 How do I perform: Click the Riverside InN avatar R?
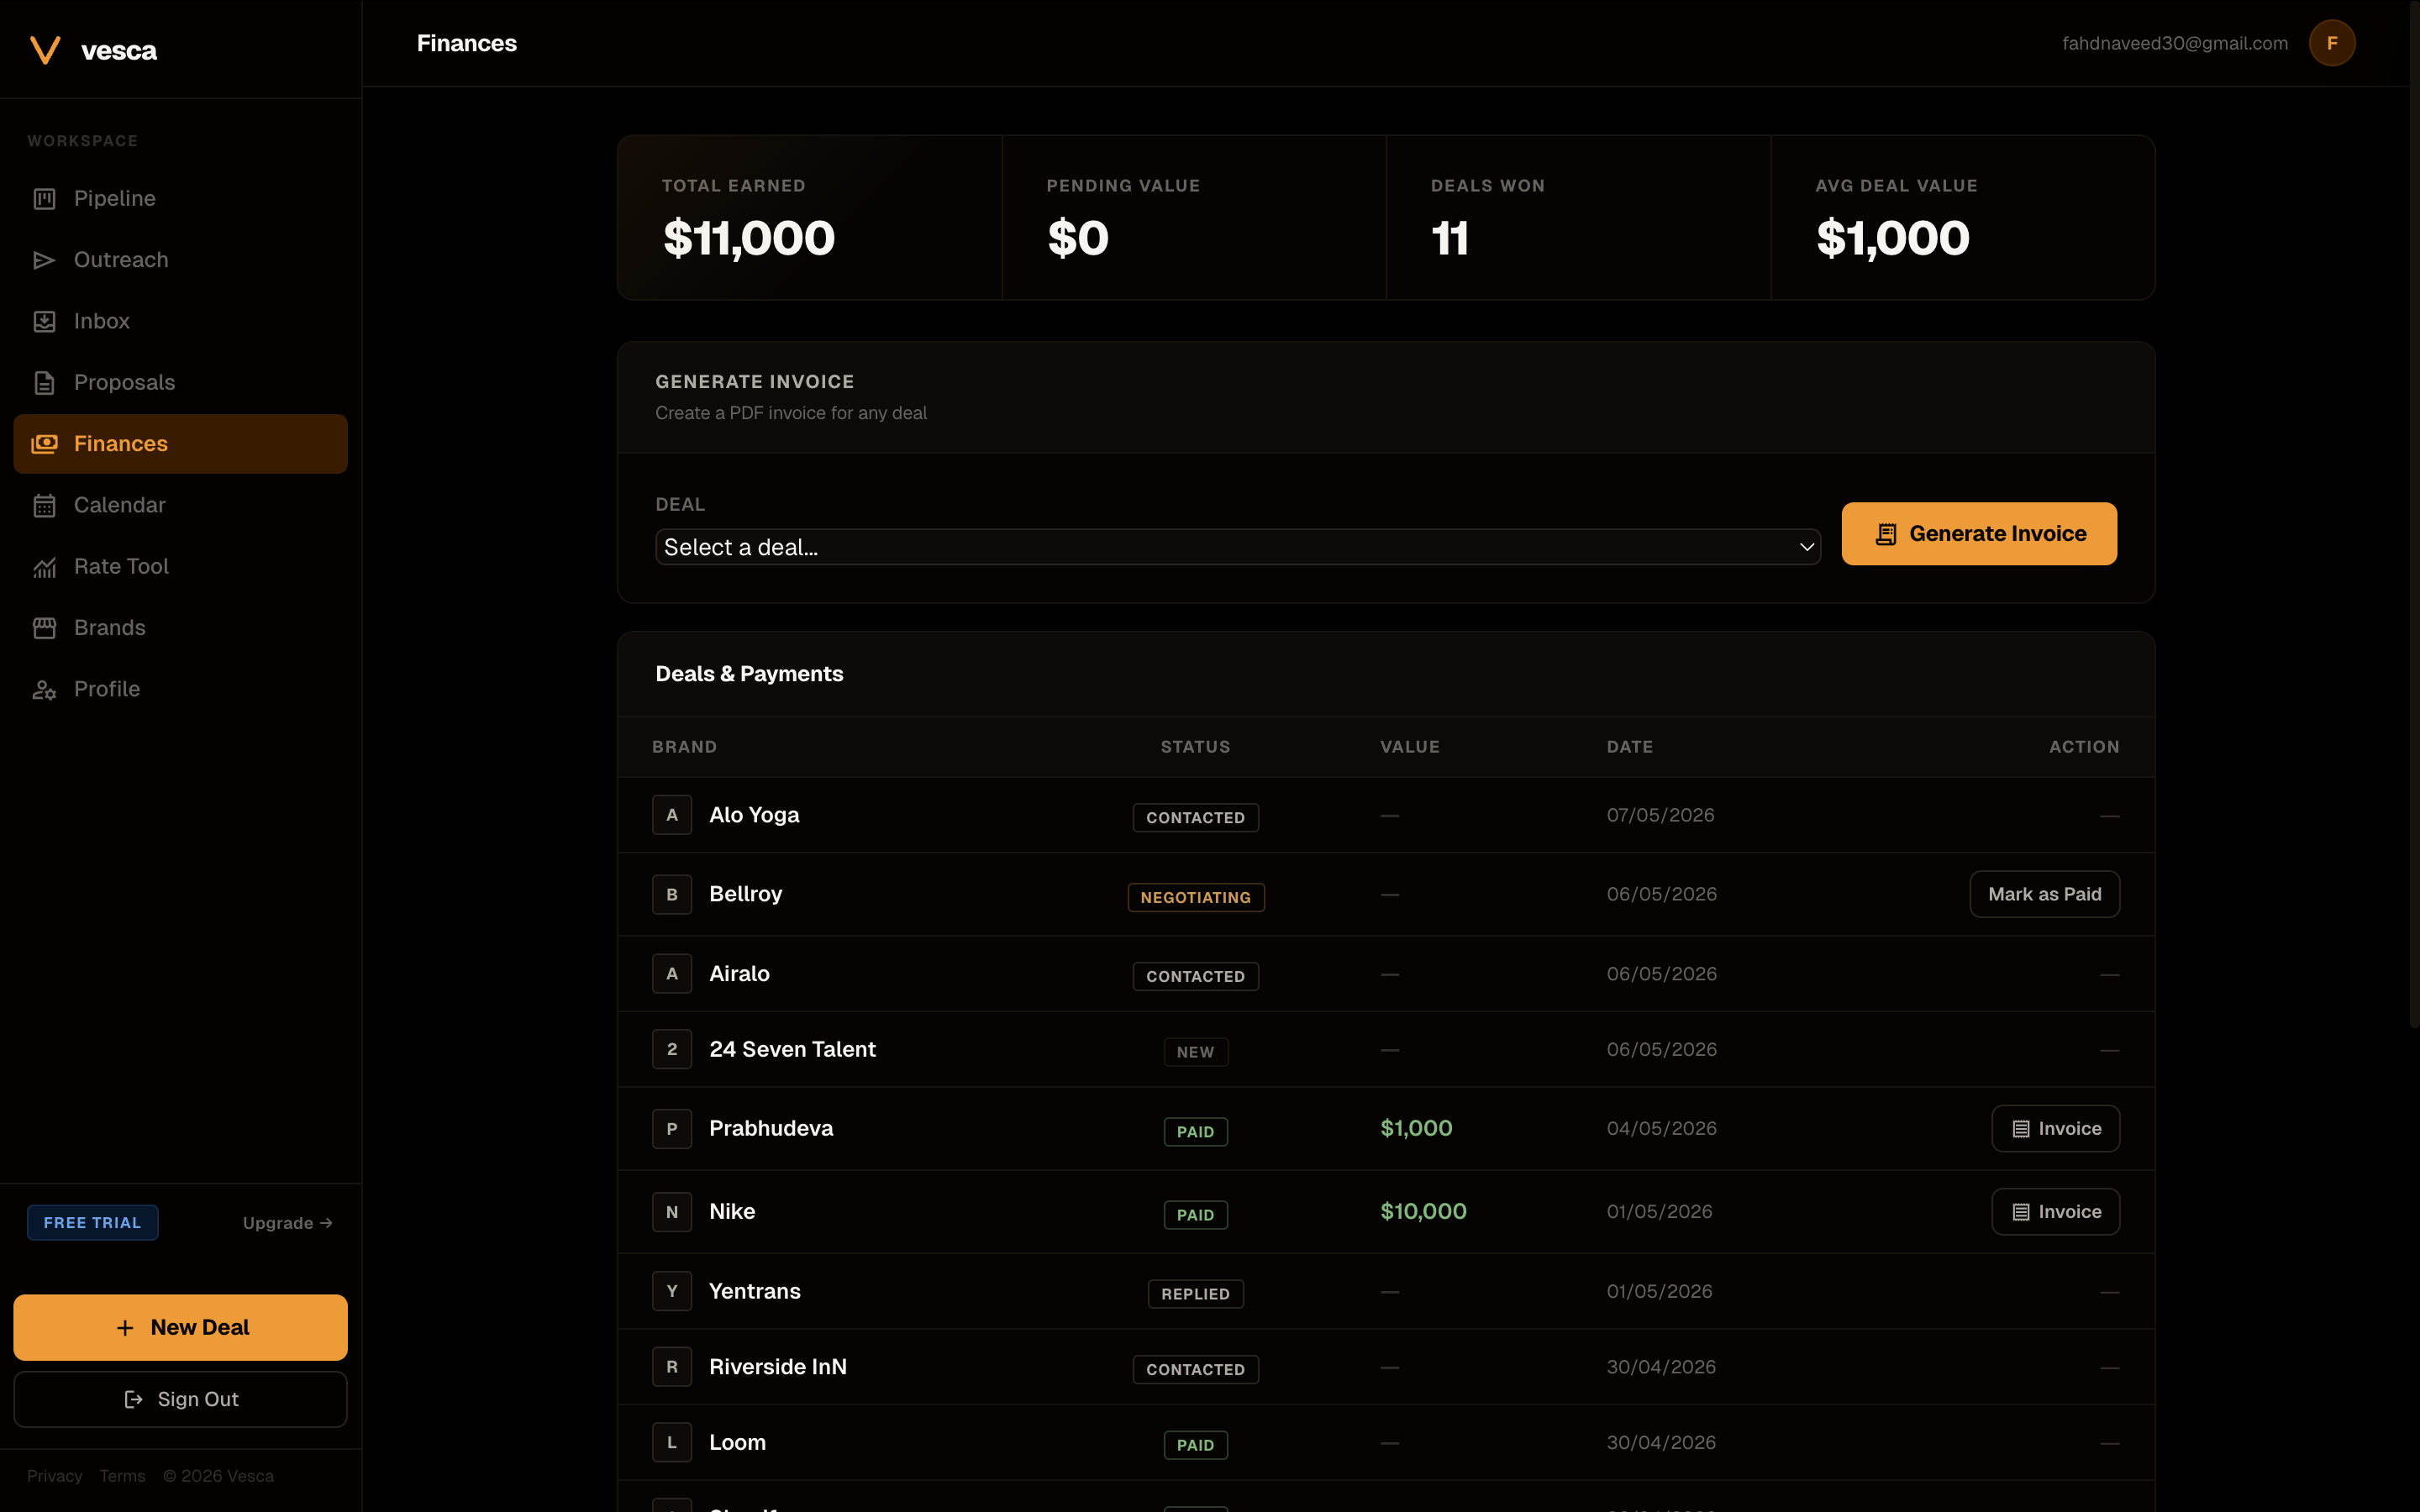672,1367
